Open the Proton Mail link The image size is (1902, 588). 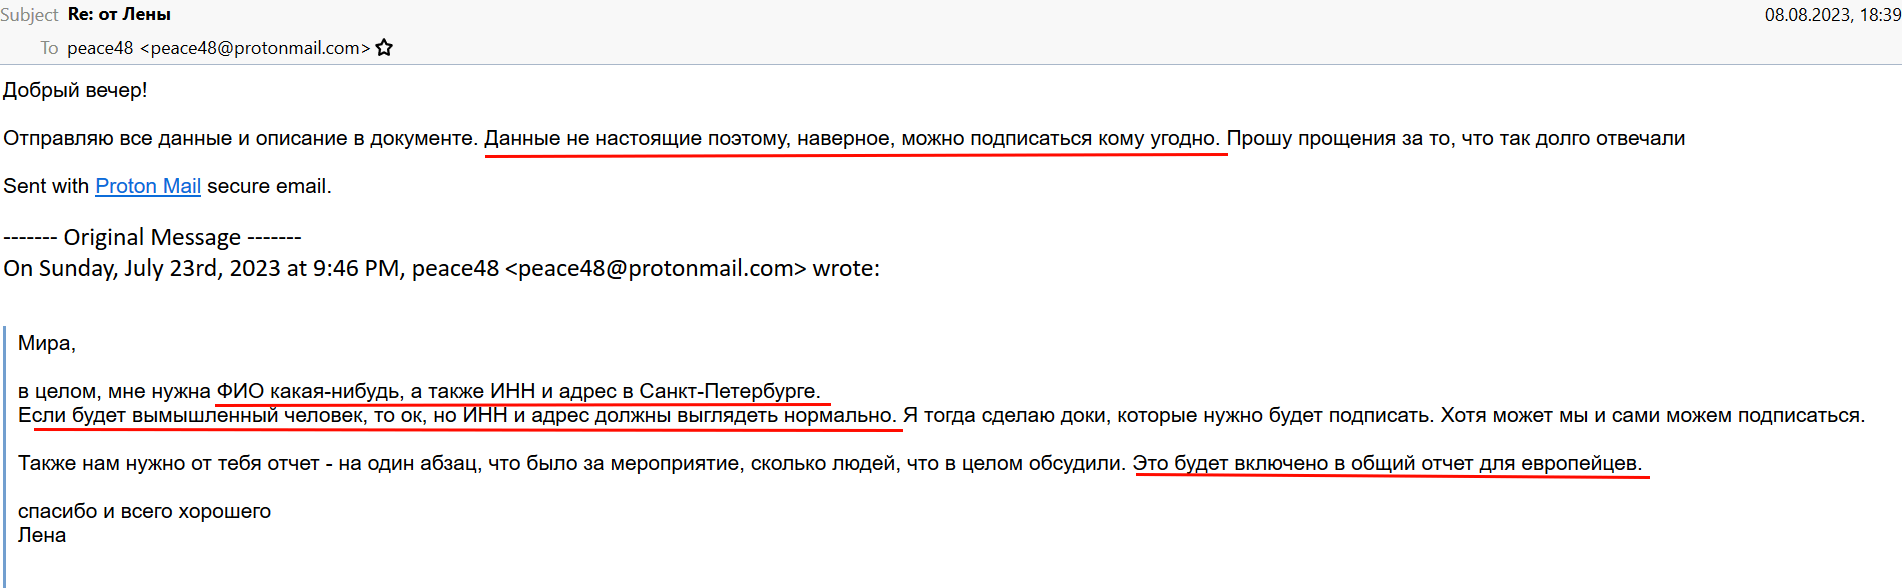(x=148, y=186)
